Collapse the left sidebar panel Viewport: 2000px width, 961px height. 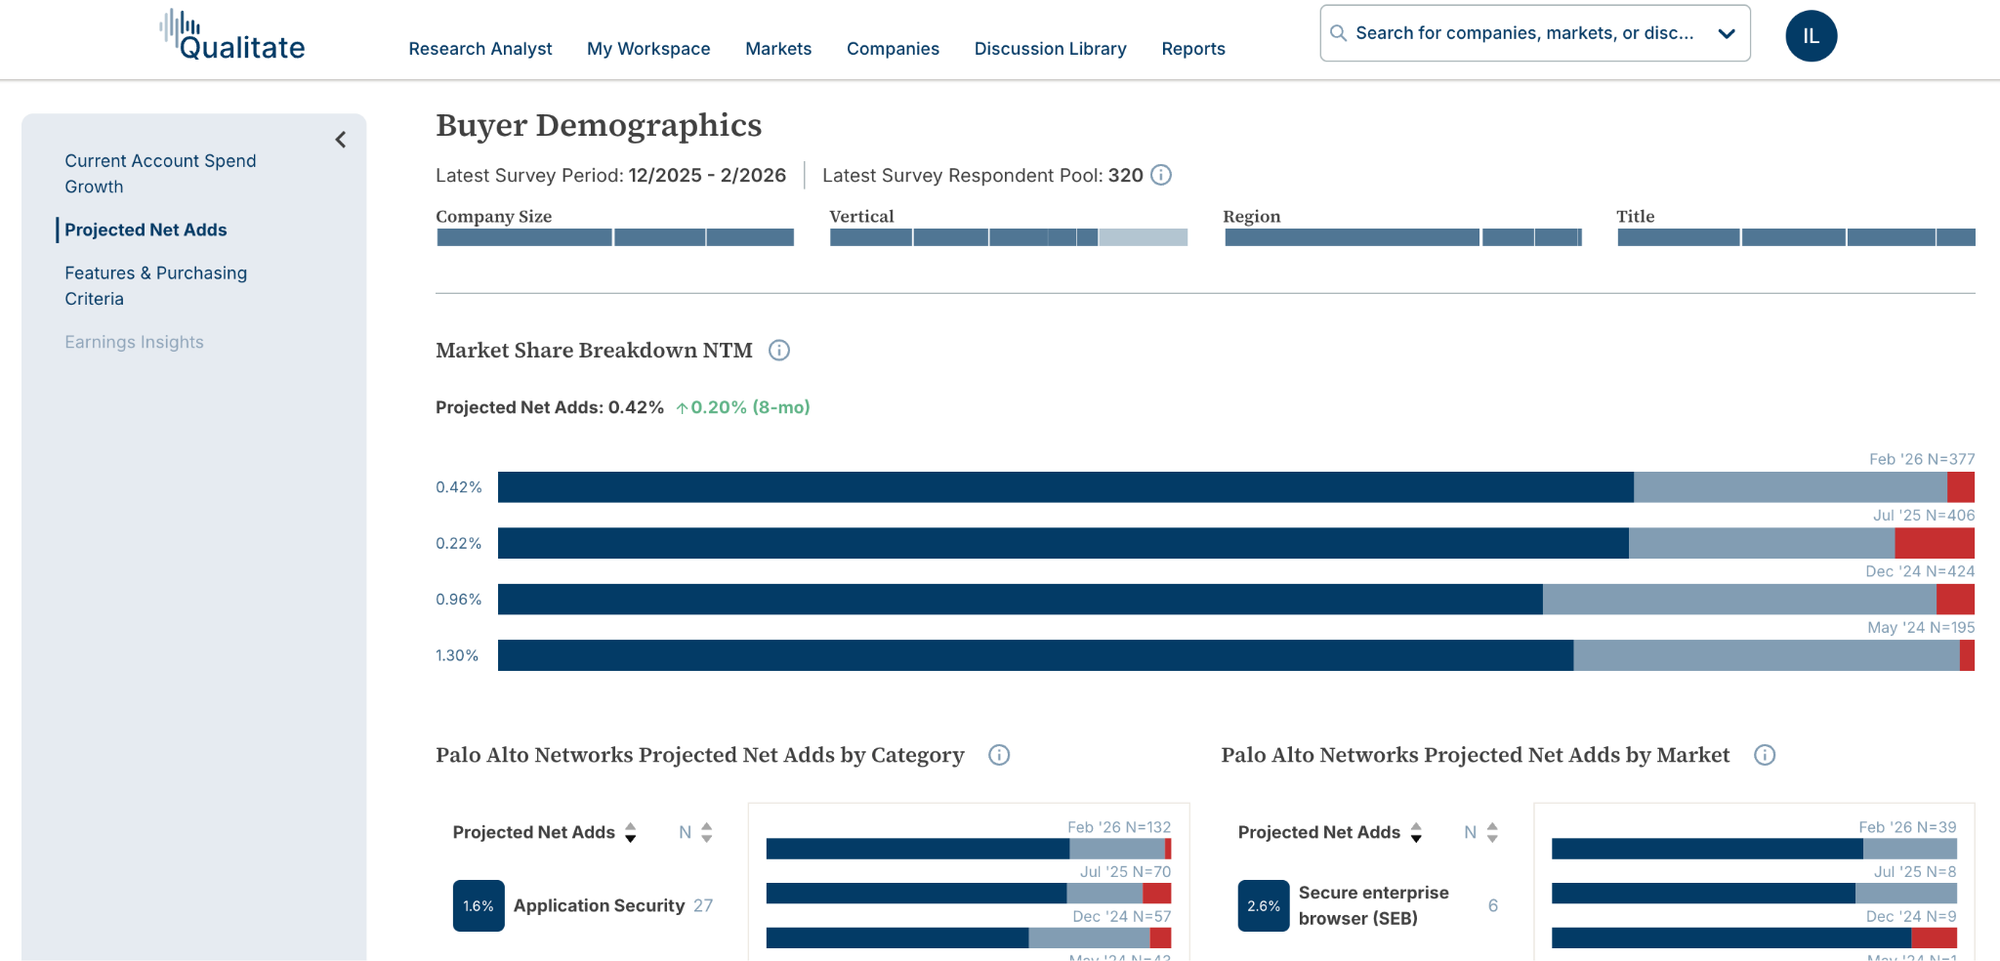pyautogui.click(x=341, y=140)
